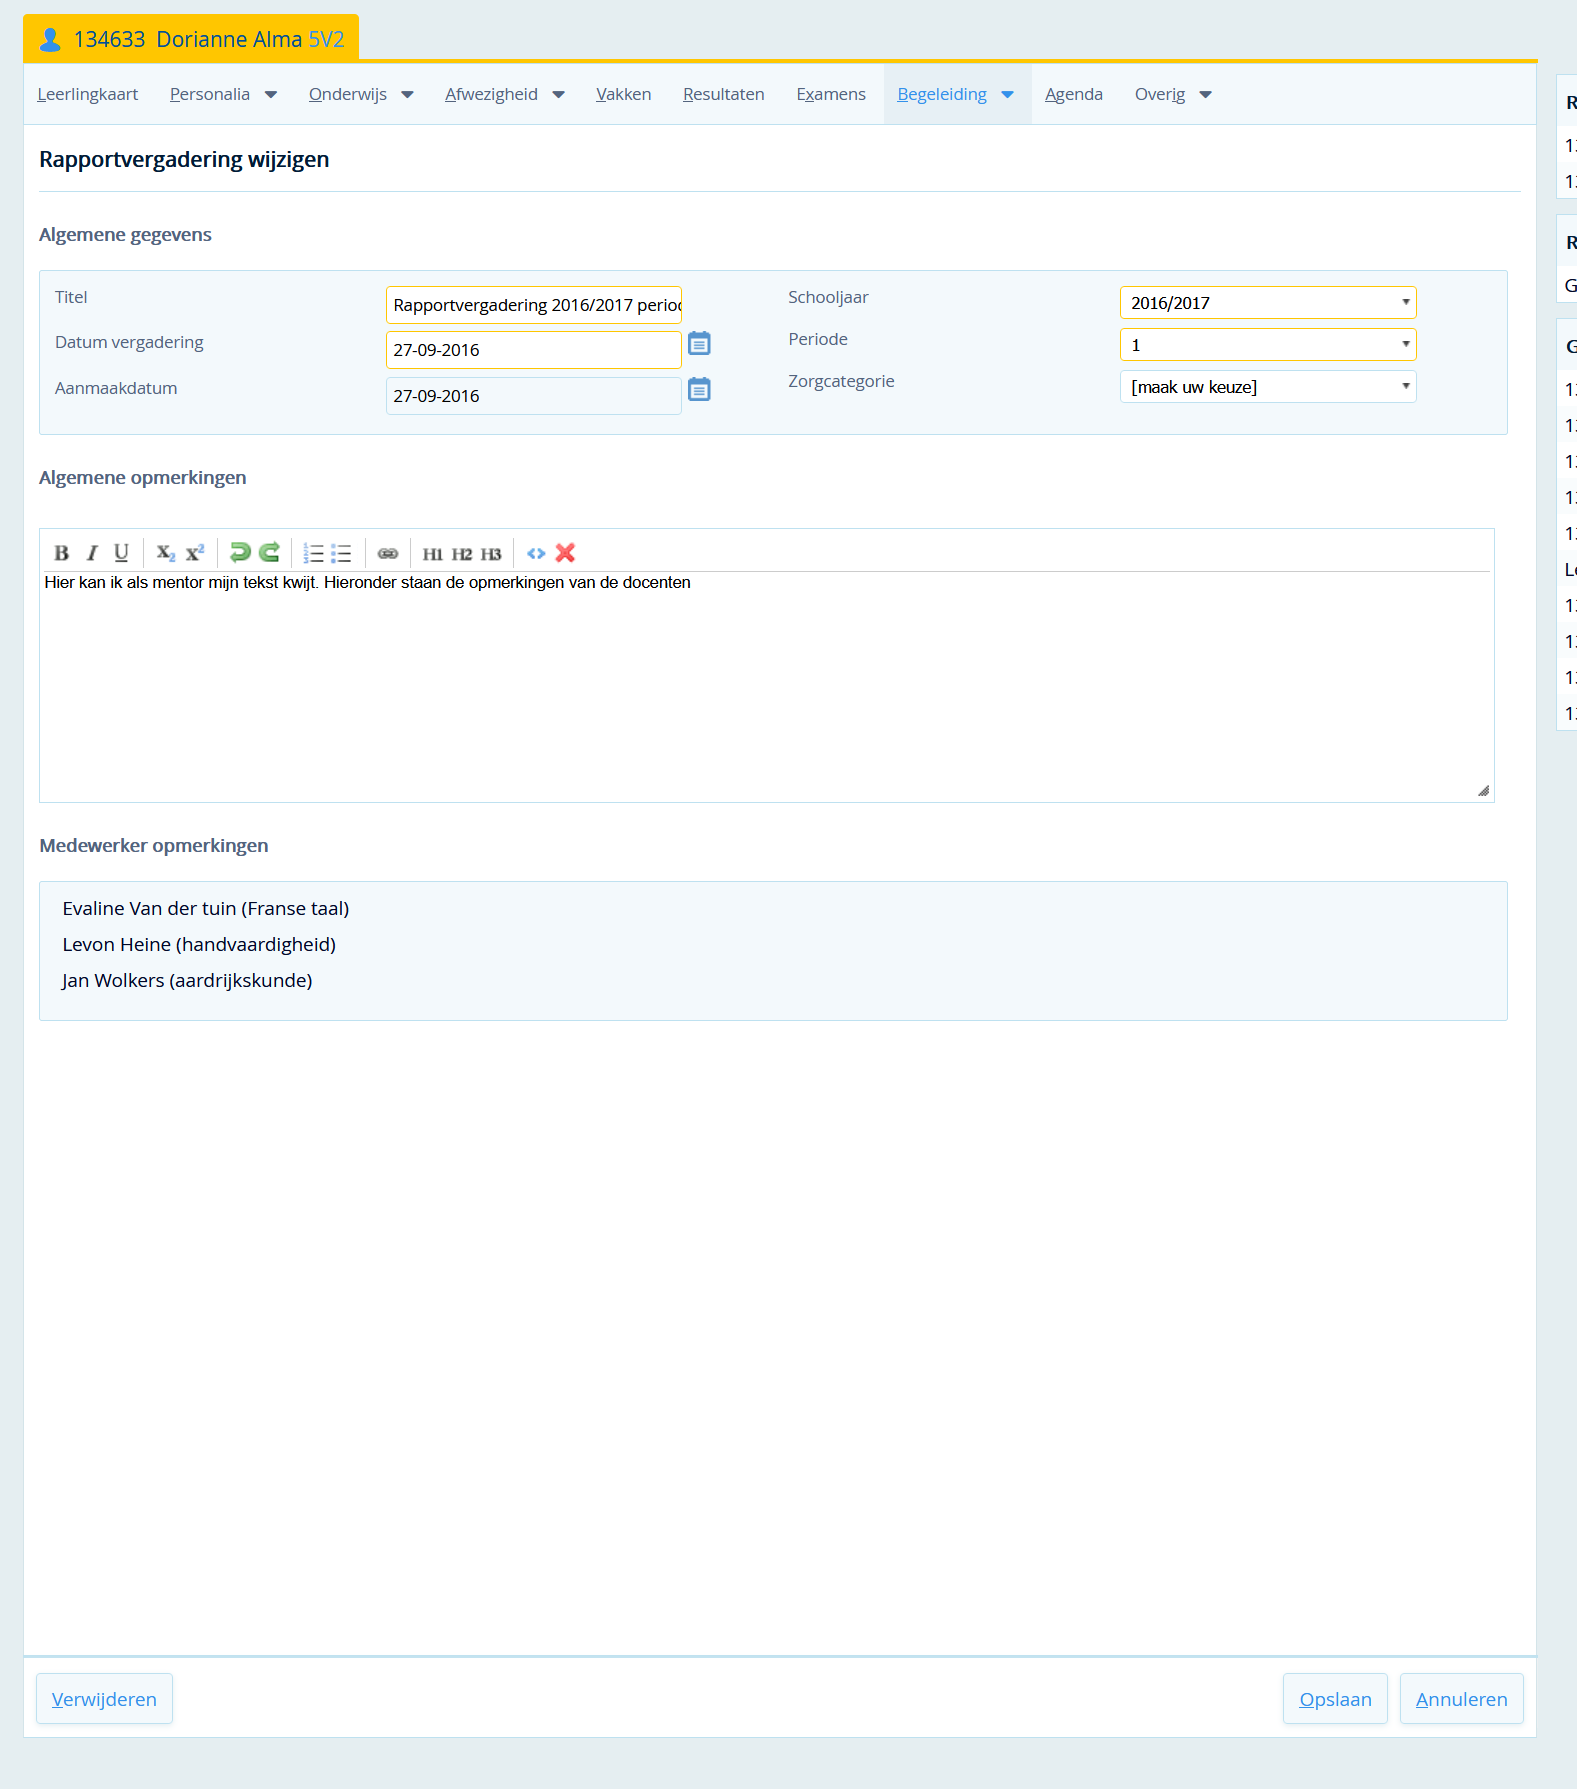Select the student tab Dorianne Alma 5V2

[191, 39]
